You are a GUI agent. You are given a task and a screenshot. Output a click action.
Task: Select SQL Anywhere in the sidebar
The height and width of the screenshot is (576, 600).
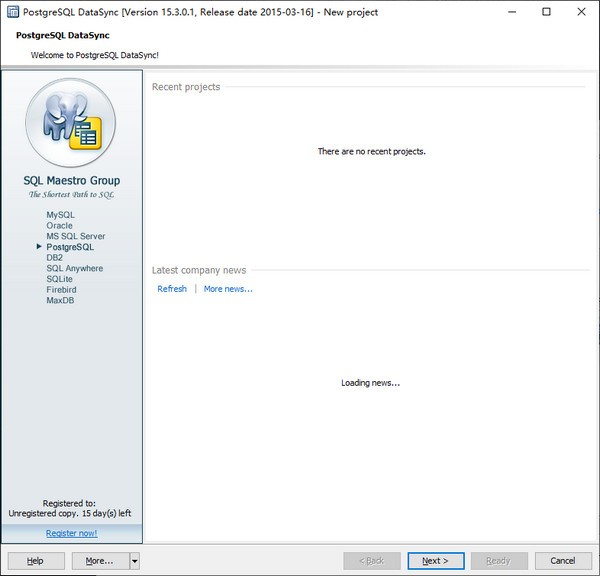[x=74, y=269]
